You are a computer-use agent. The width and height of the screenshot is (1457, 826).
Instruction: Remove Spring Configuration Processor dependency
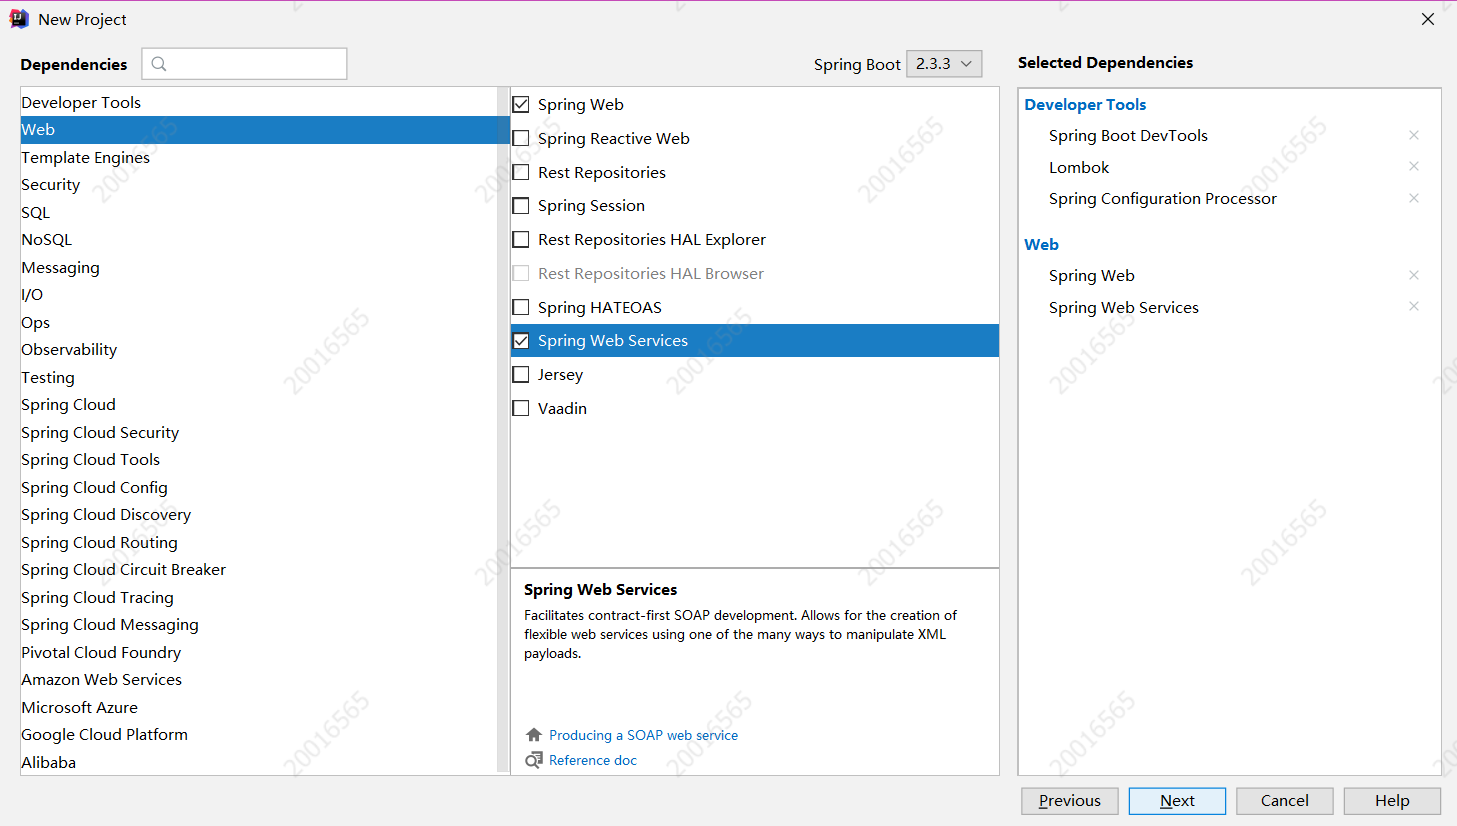point(1414,198)
